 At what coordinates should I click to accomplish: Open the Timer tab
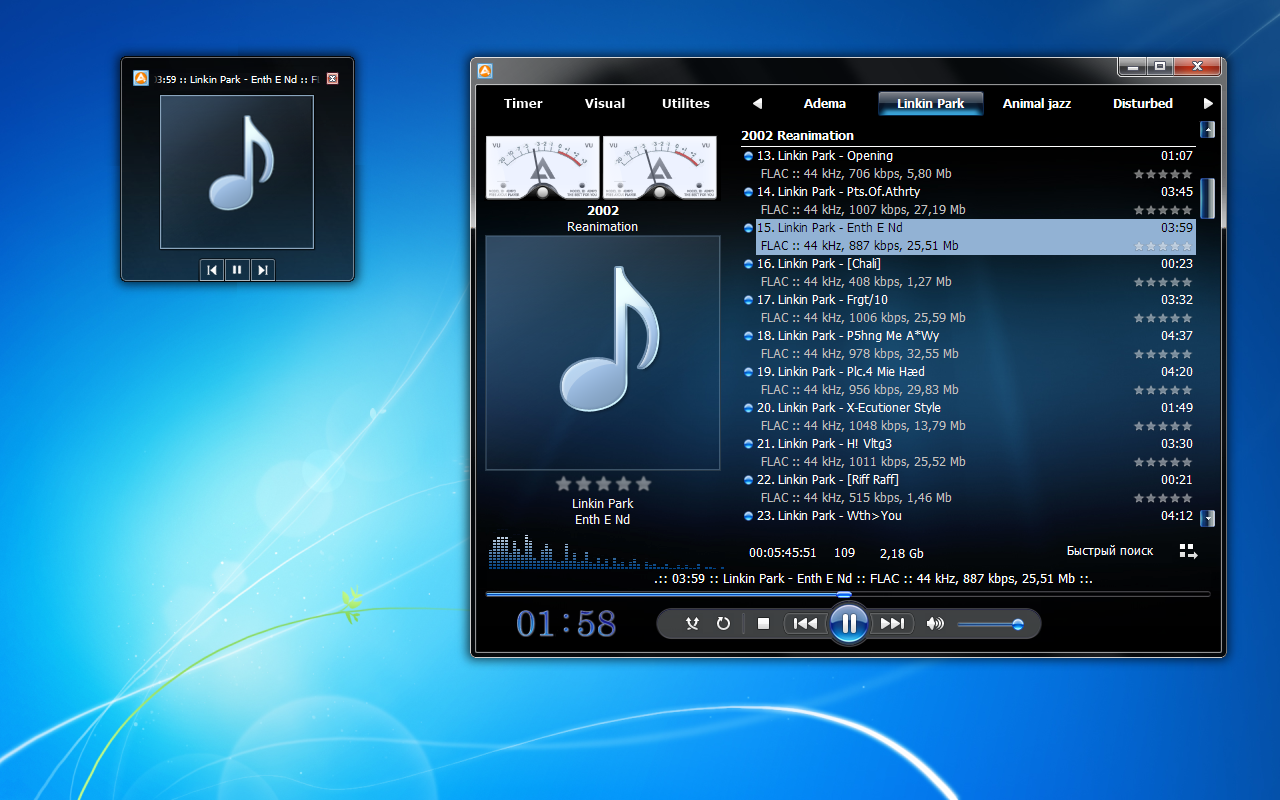coord(523,104)
